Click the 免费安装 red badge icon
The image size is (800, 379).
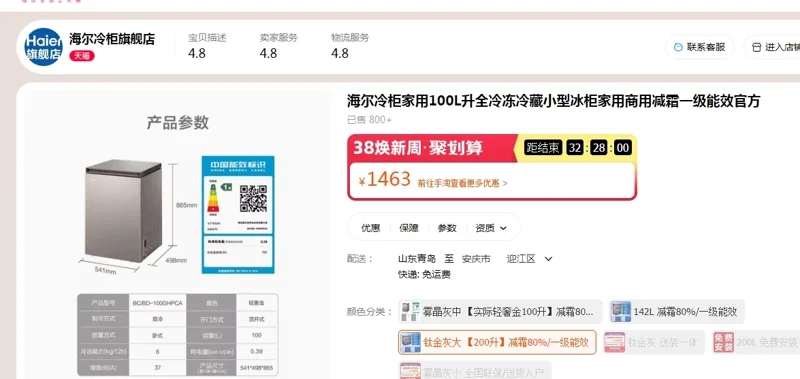click(724, 342)
